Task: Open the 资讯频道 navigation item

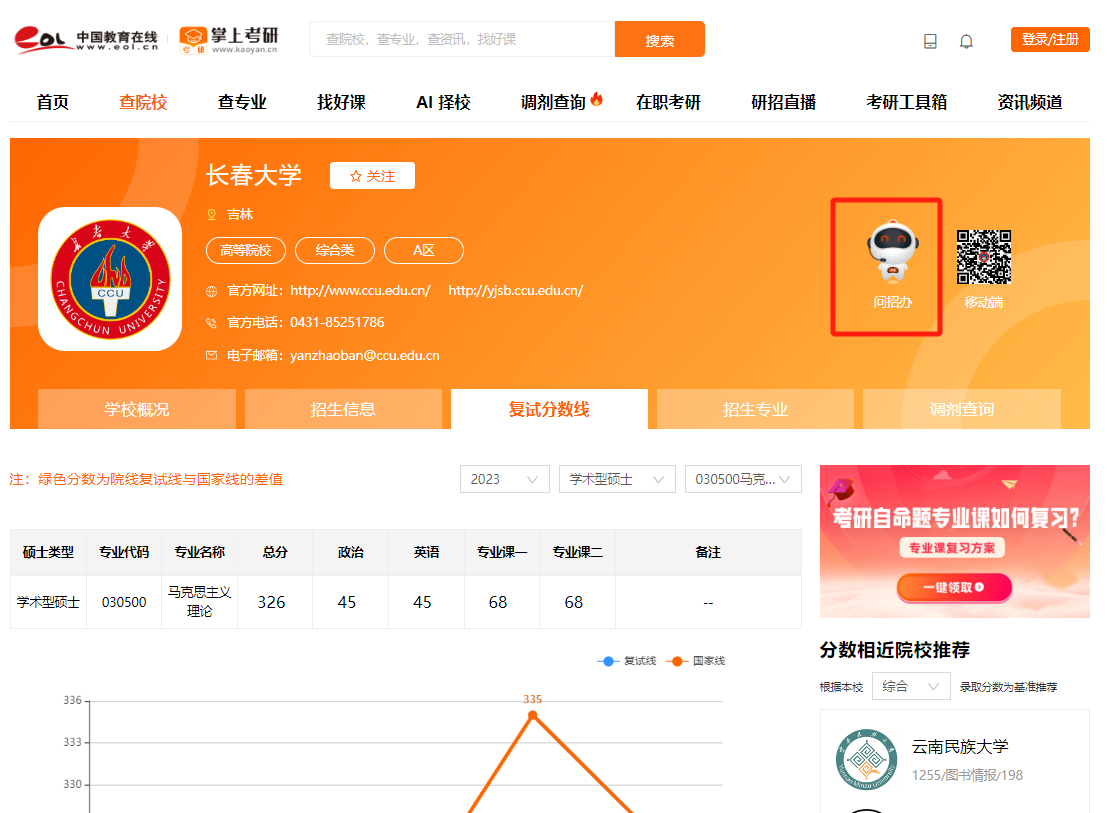Action: click(x=1030, y=102)
